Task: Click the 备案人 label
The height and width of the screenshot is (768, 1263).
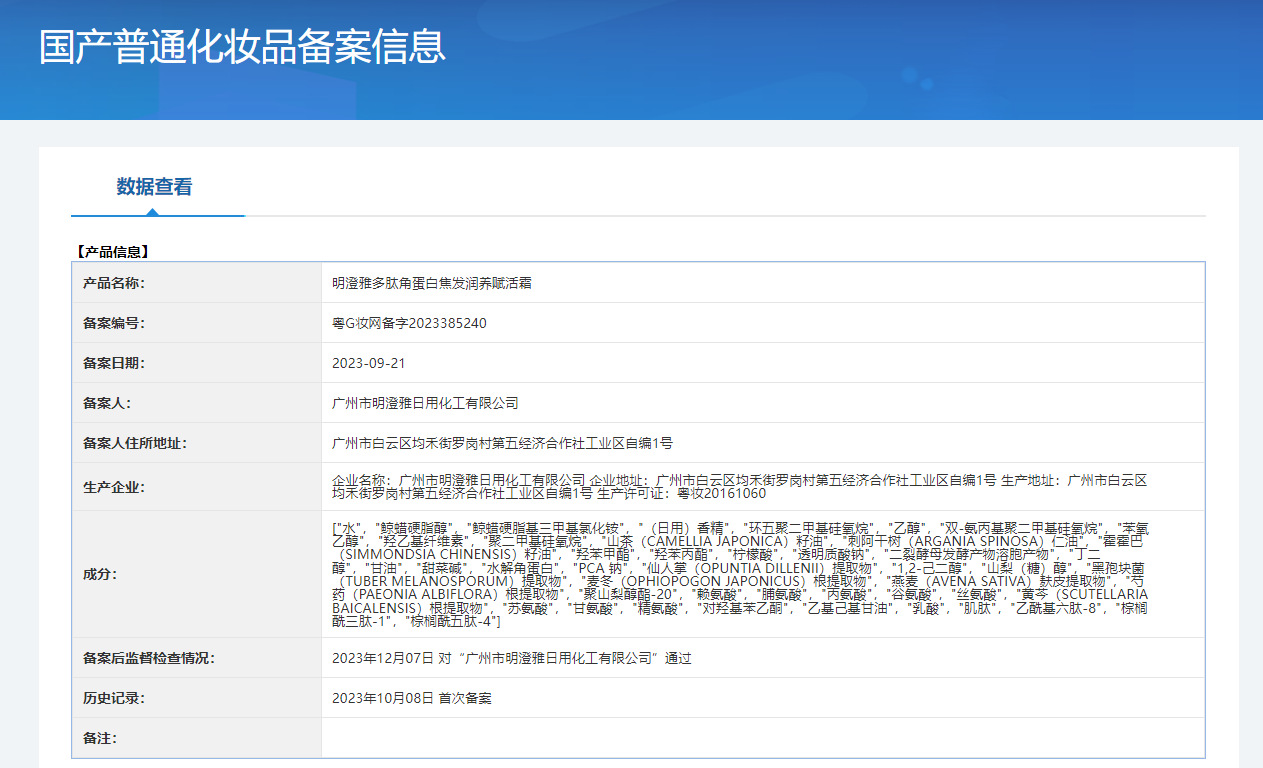Action: click(x=107, y=403)
